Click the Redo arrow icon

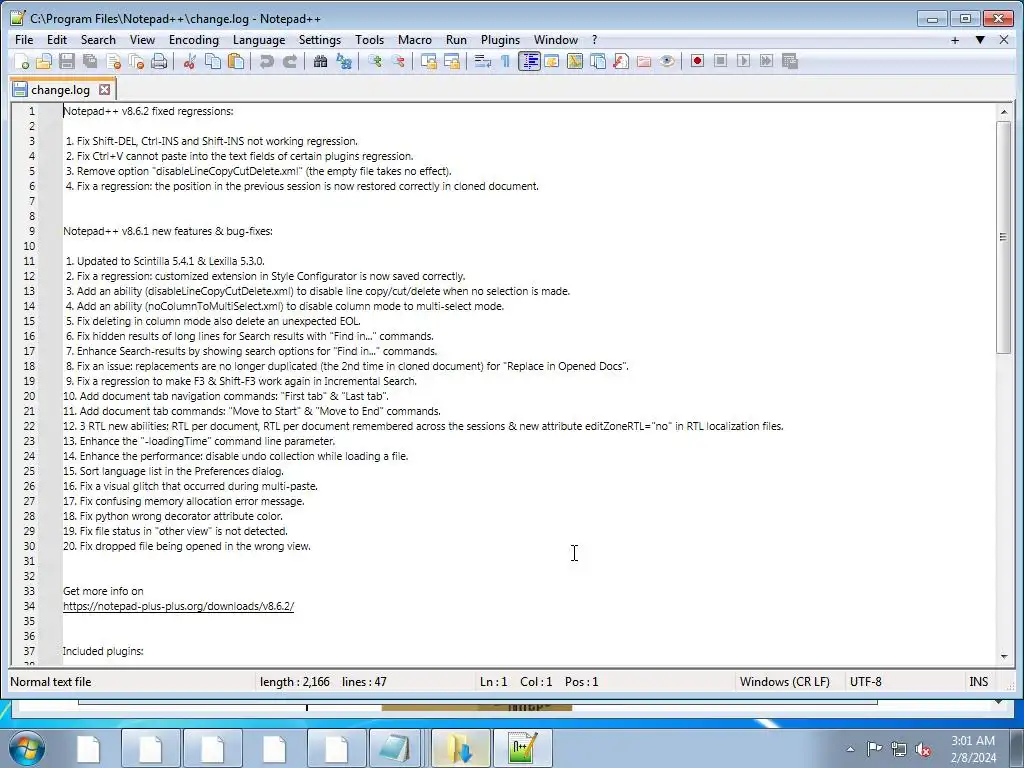point(290,61)
